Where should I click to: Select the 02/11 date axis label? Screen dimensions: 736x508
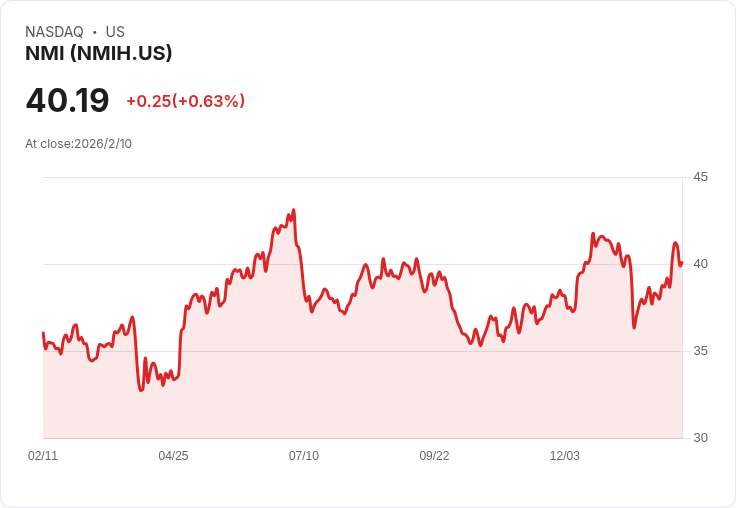(43, 455)
